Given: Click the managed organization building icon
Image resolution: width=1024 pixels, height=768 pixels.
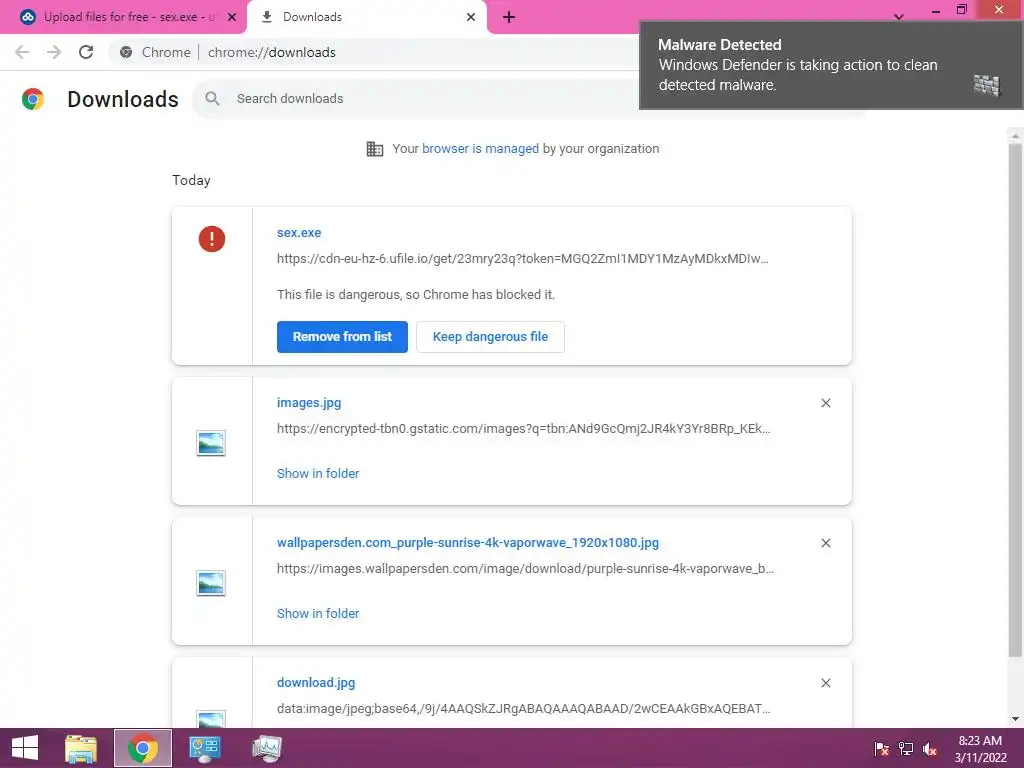Looking at the screenshot, I should (x=375, y=149).
